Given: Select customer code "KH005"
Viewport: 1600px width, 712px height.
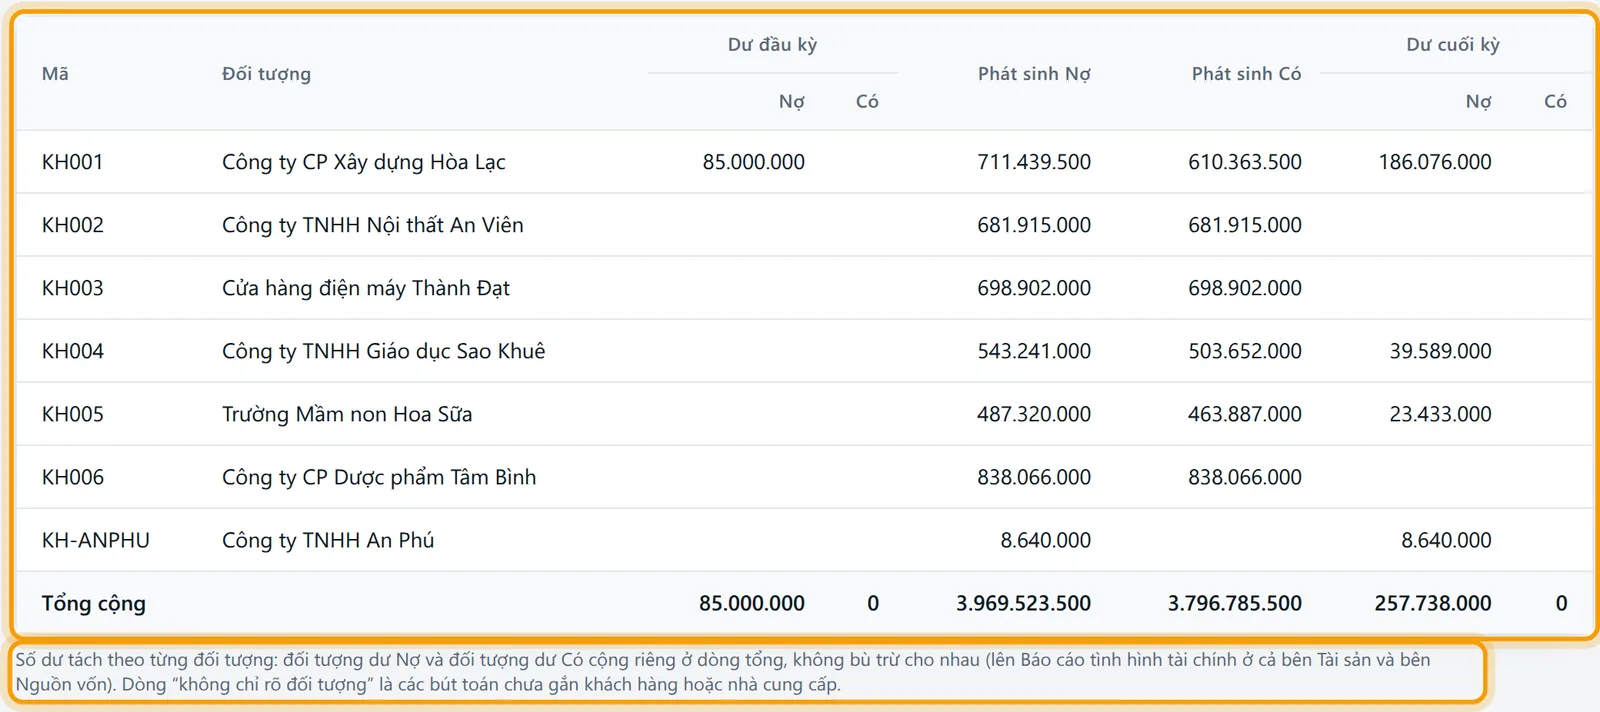Looking at the screenshot, I should tap(73, 414).
